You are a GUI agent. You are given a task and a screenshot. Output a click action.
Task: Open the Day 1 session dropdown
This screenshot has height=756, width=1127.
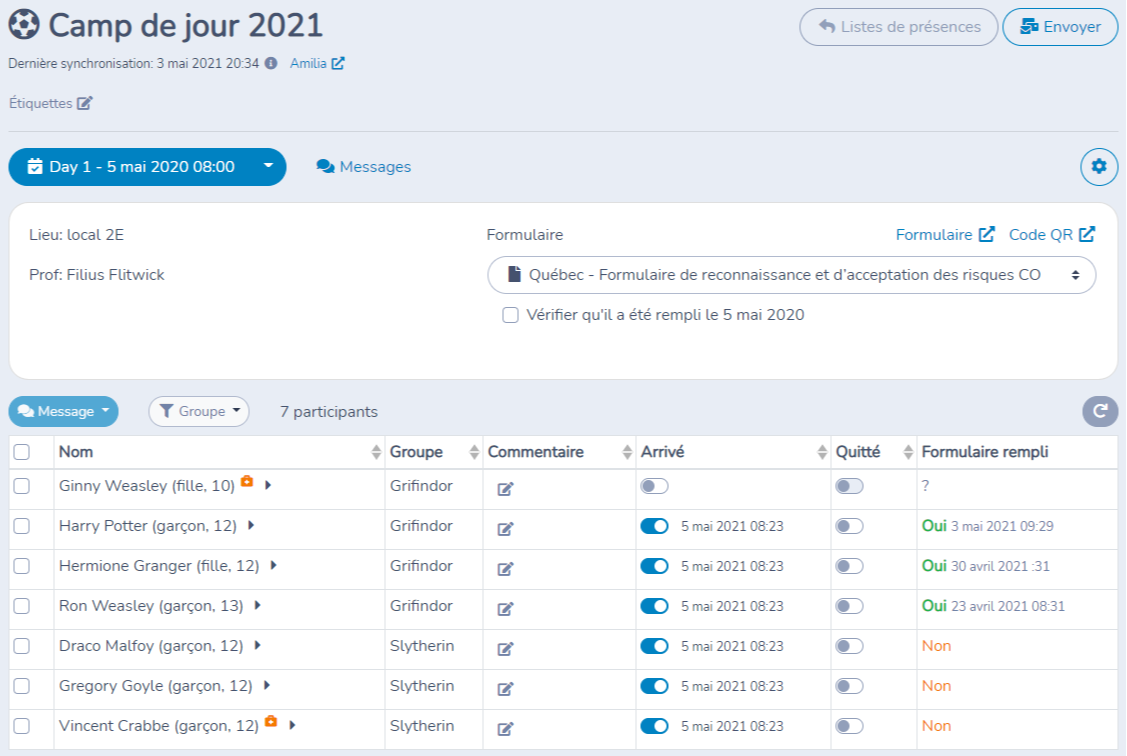(x=147, y=167)
